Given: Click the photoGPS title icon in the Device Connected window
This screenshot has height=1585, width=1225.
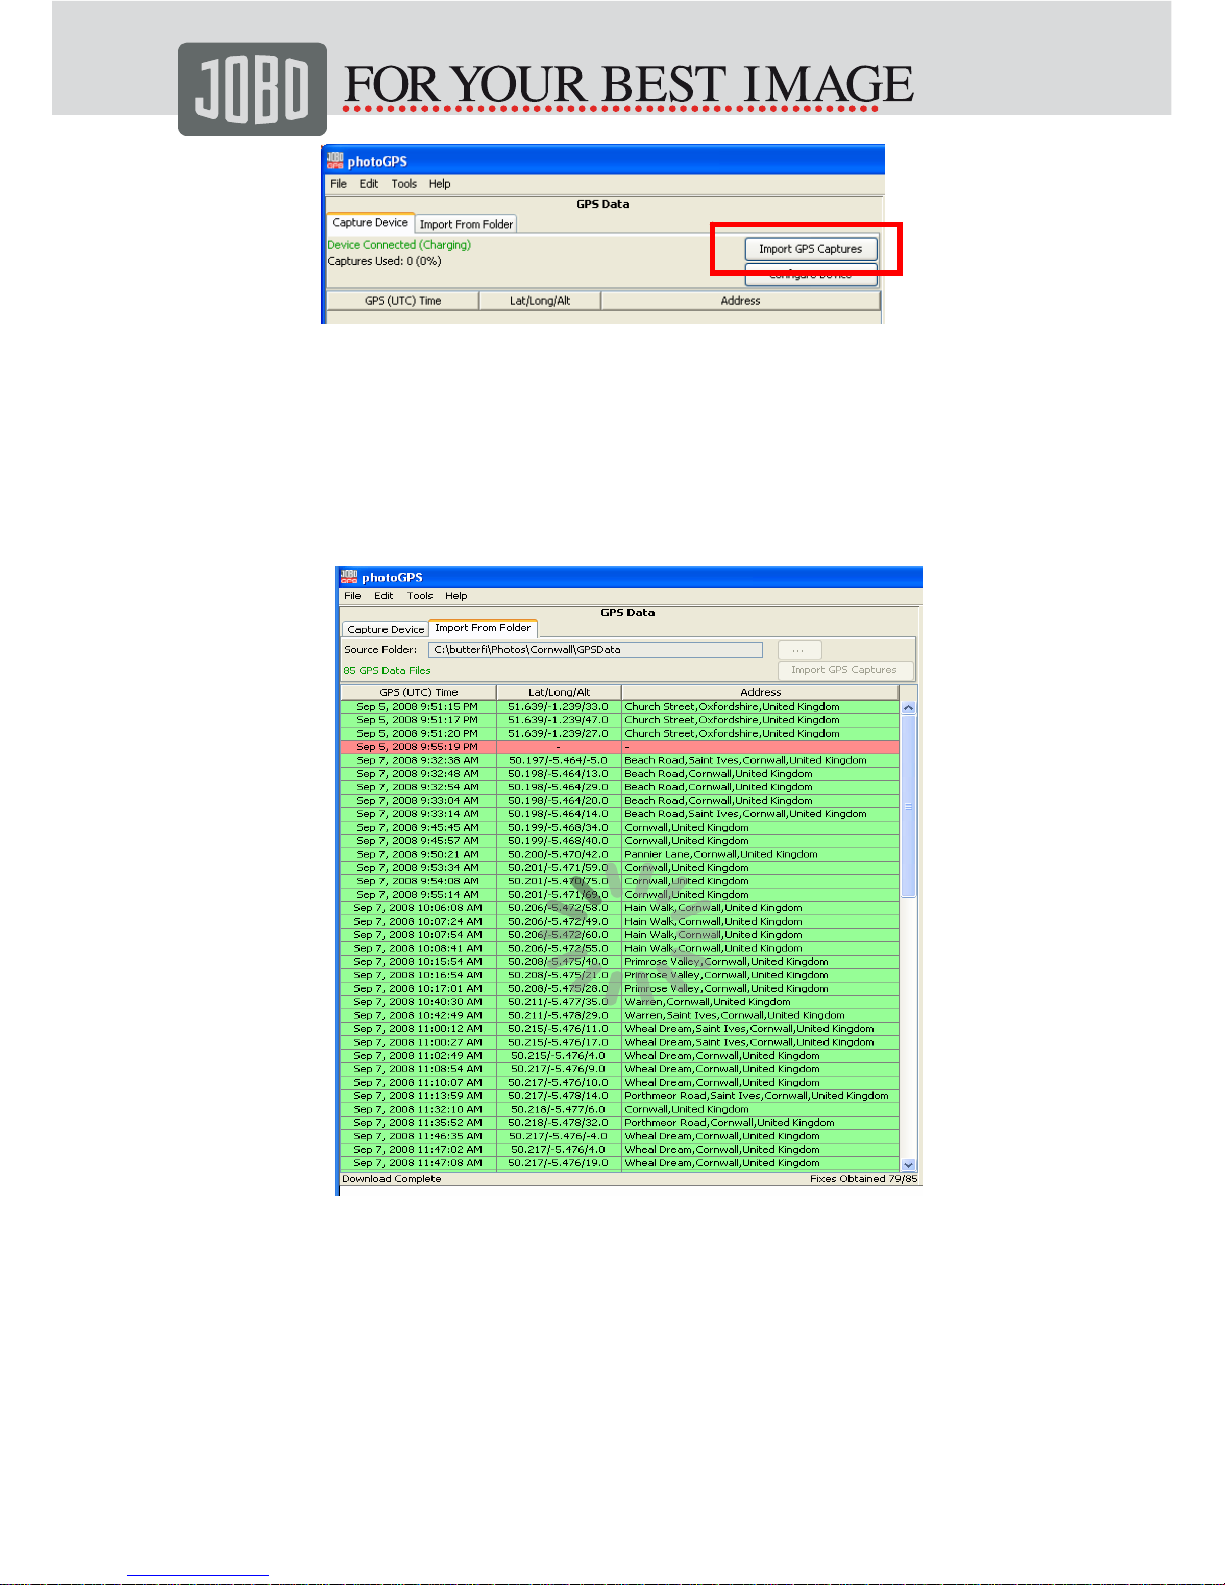Looking at the screenshot, I should click(335, 161).
